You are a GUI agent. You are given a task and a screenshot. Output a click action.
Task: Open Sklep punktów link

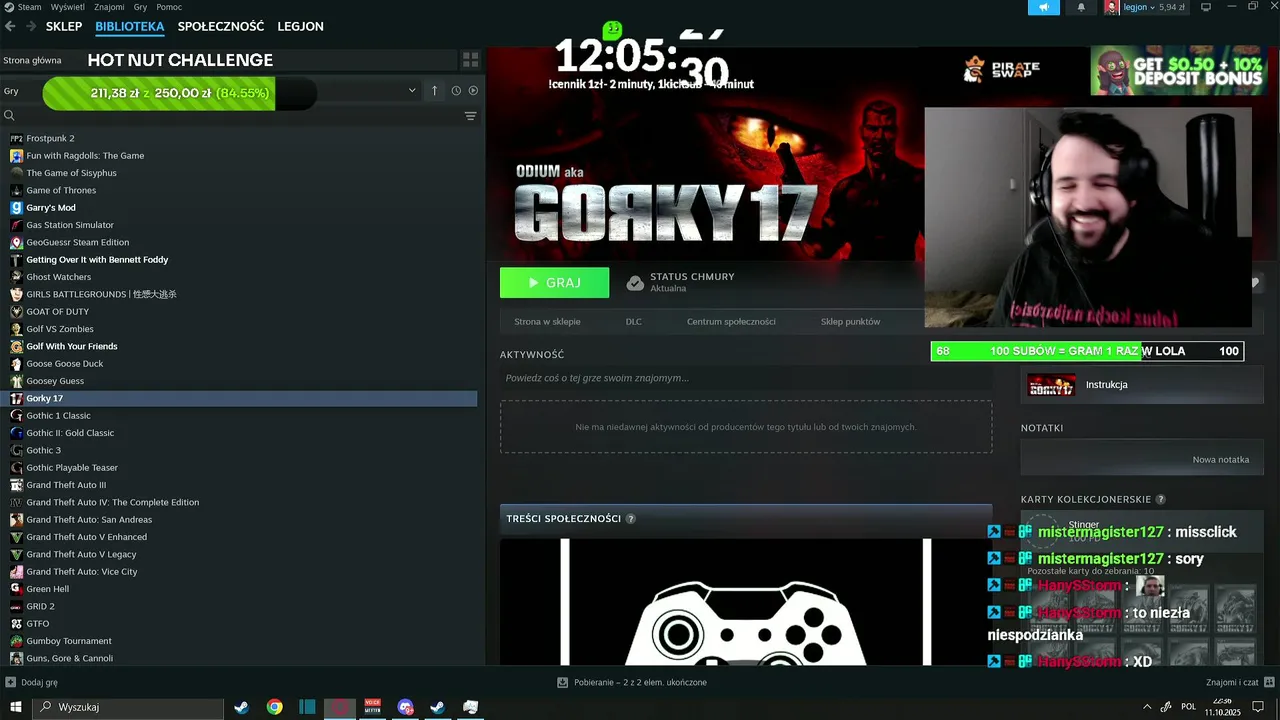coord(850,322)
